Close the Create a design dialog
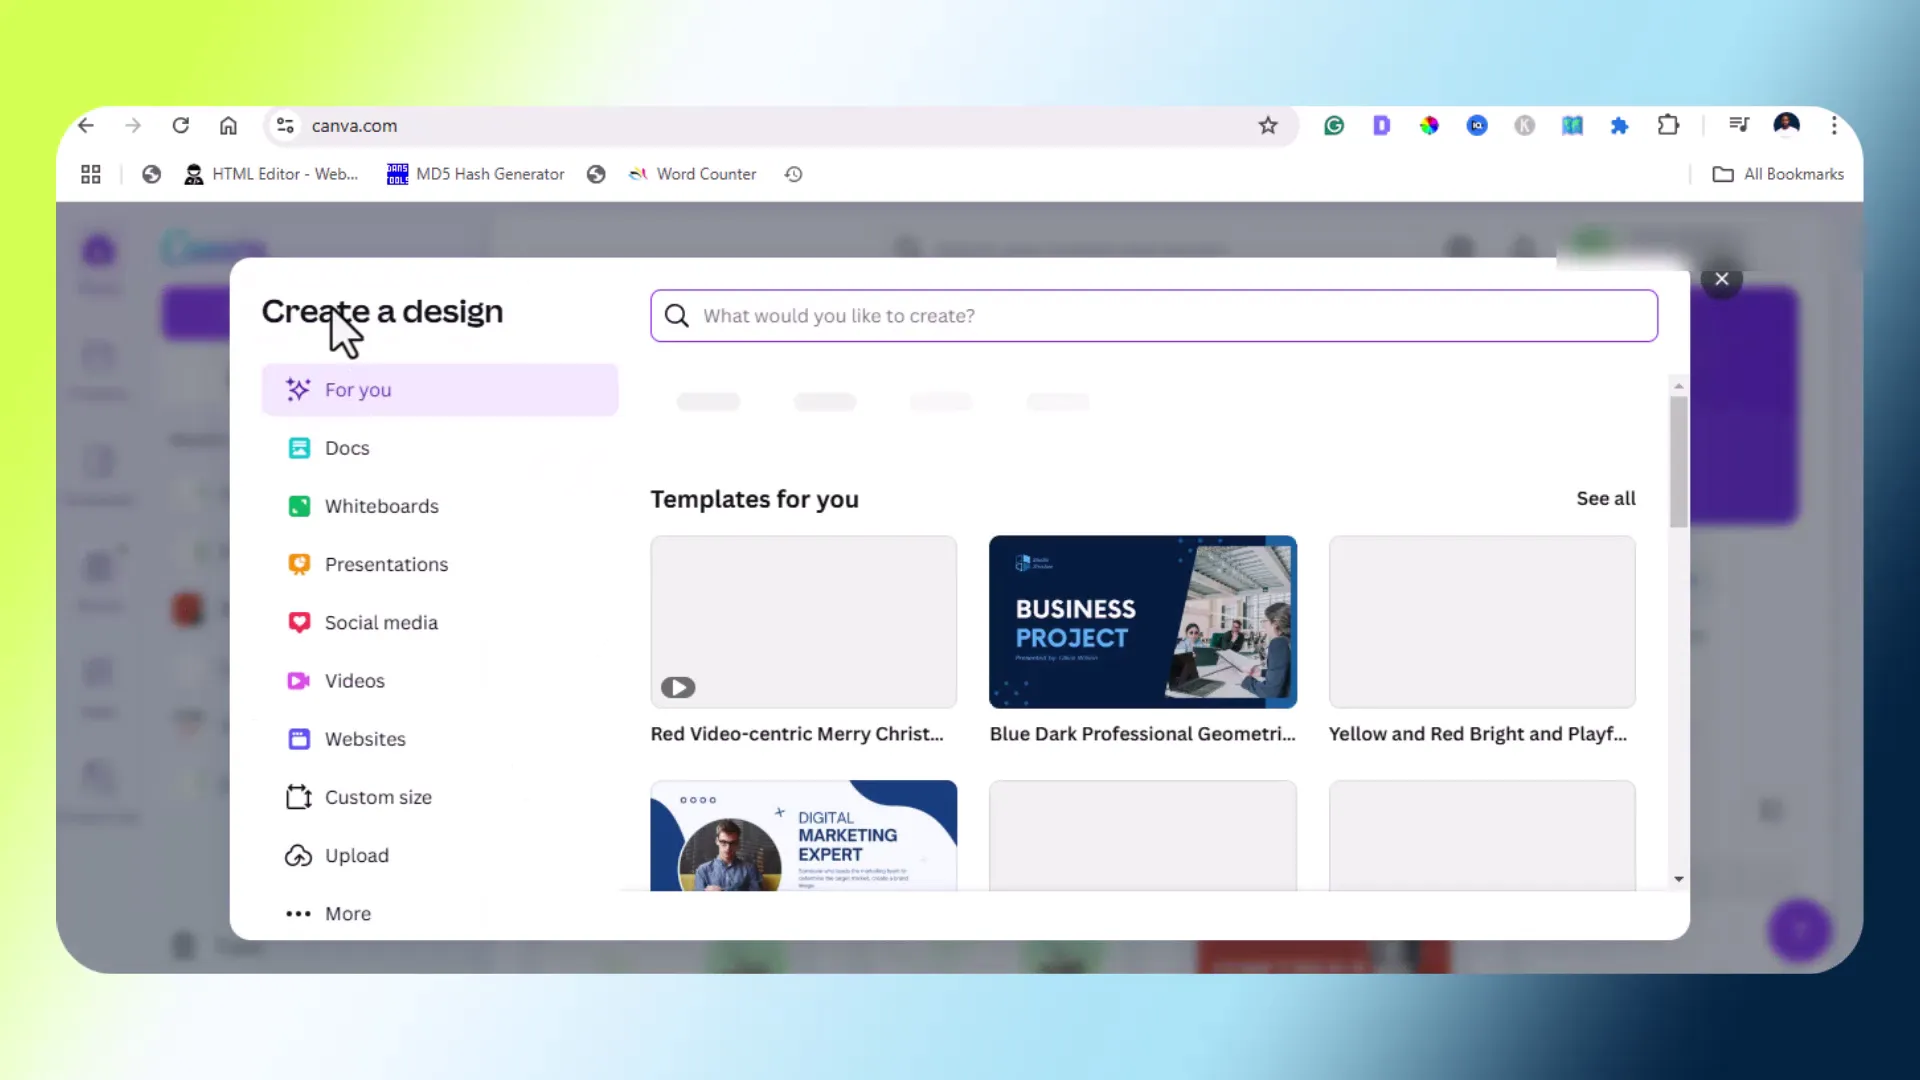The height and width of the screenshot is (1080, 1920). [1722, 280]
